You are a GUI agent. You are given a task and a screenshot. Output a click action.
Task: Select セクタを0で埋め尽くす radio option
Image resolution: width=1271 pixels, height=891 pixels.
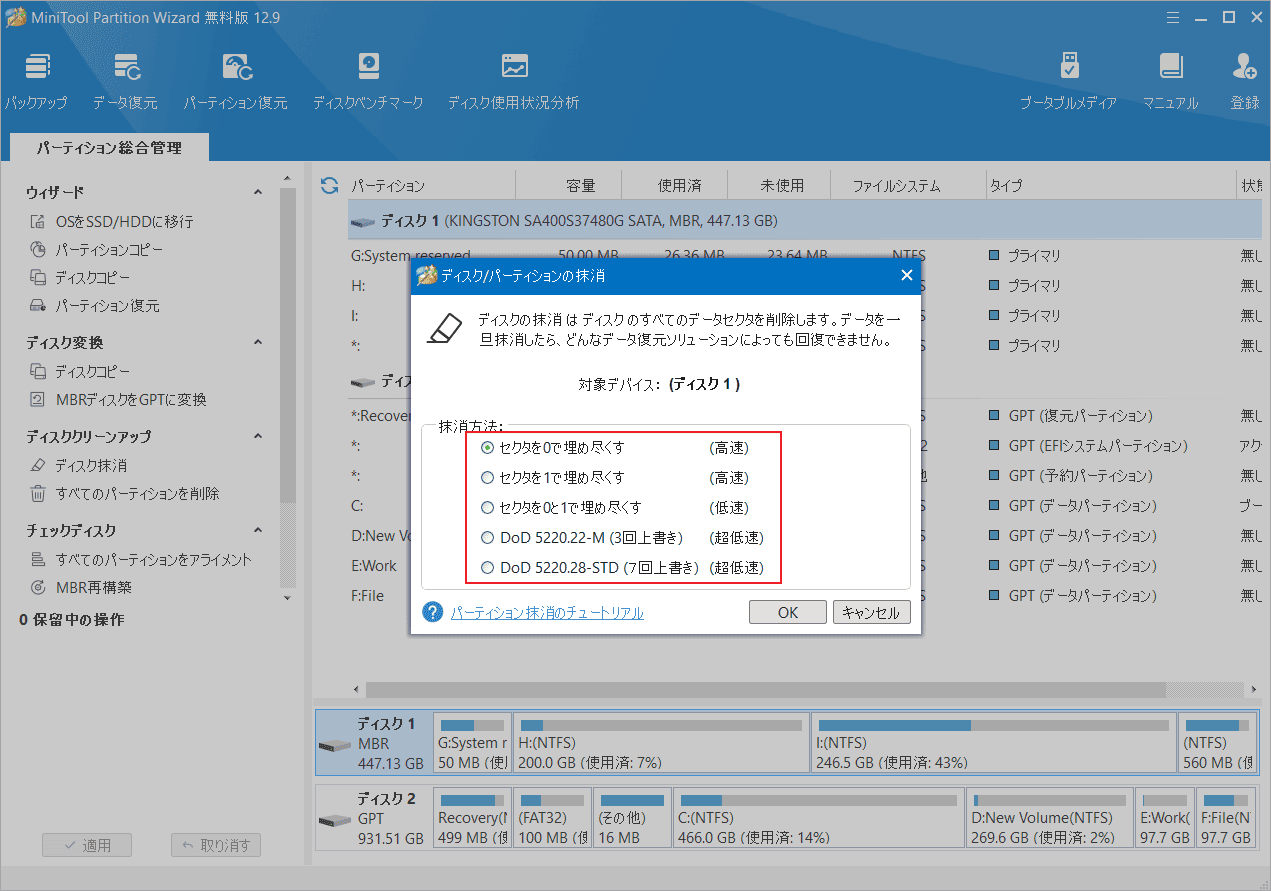click(488, 448)
